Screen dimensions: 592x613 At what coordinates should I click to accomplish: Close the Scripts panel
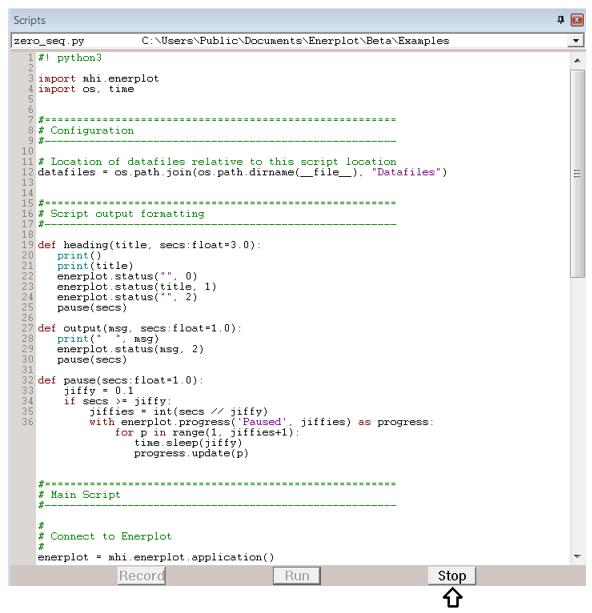(577, 20)
